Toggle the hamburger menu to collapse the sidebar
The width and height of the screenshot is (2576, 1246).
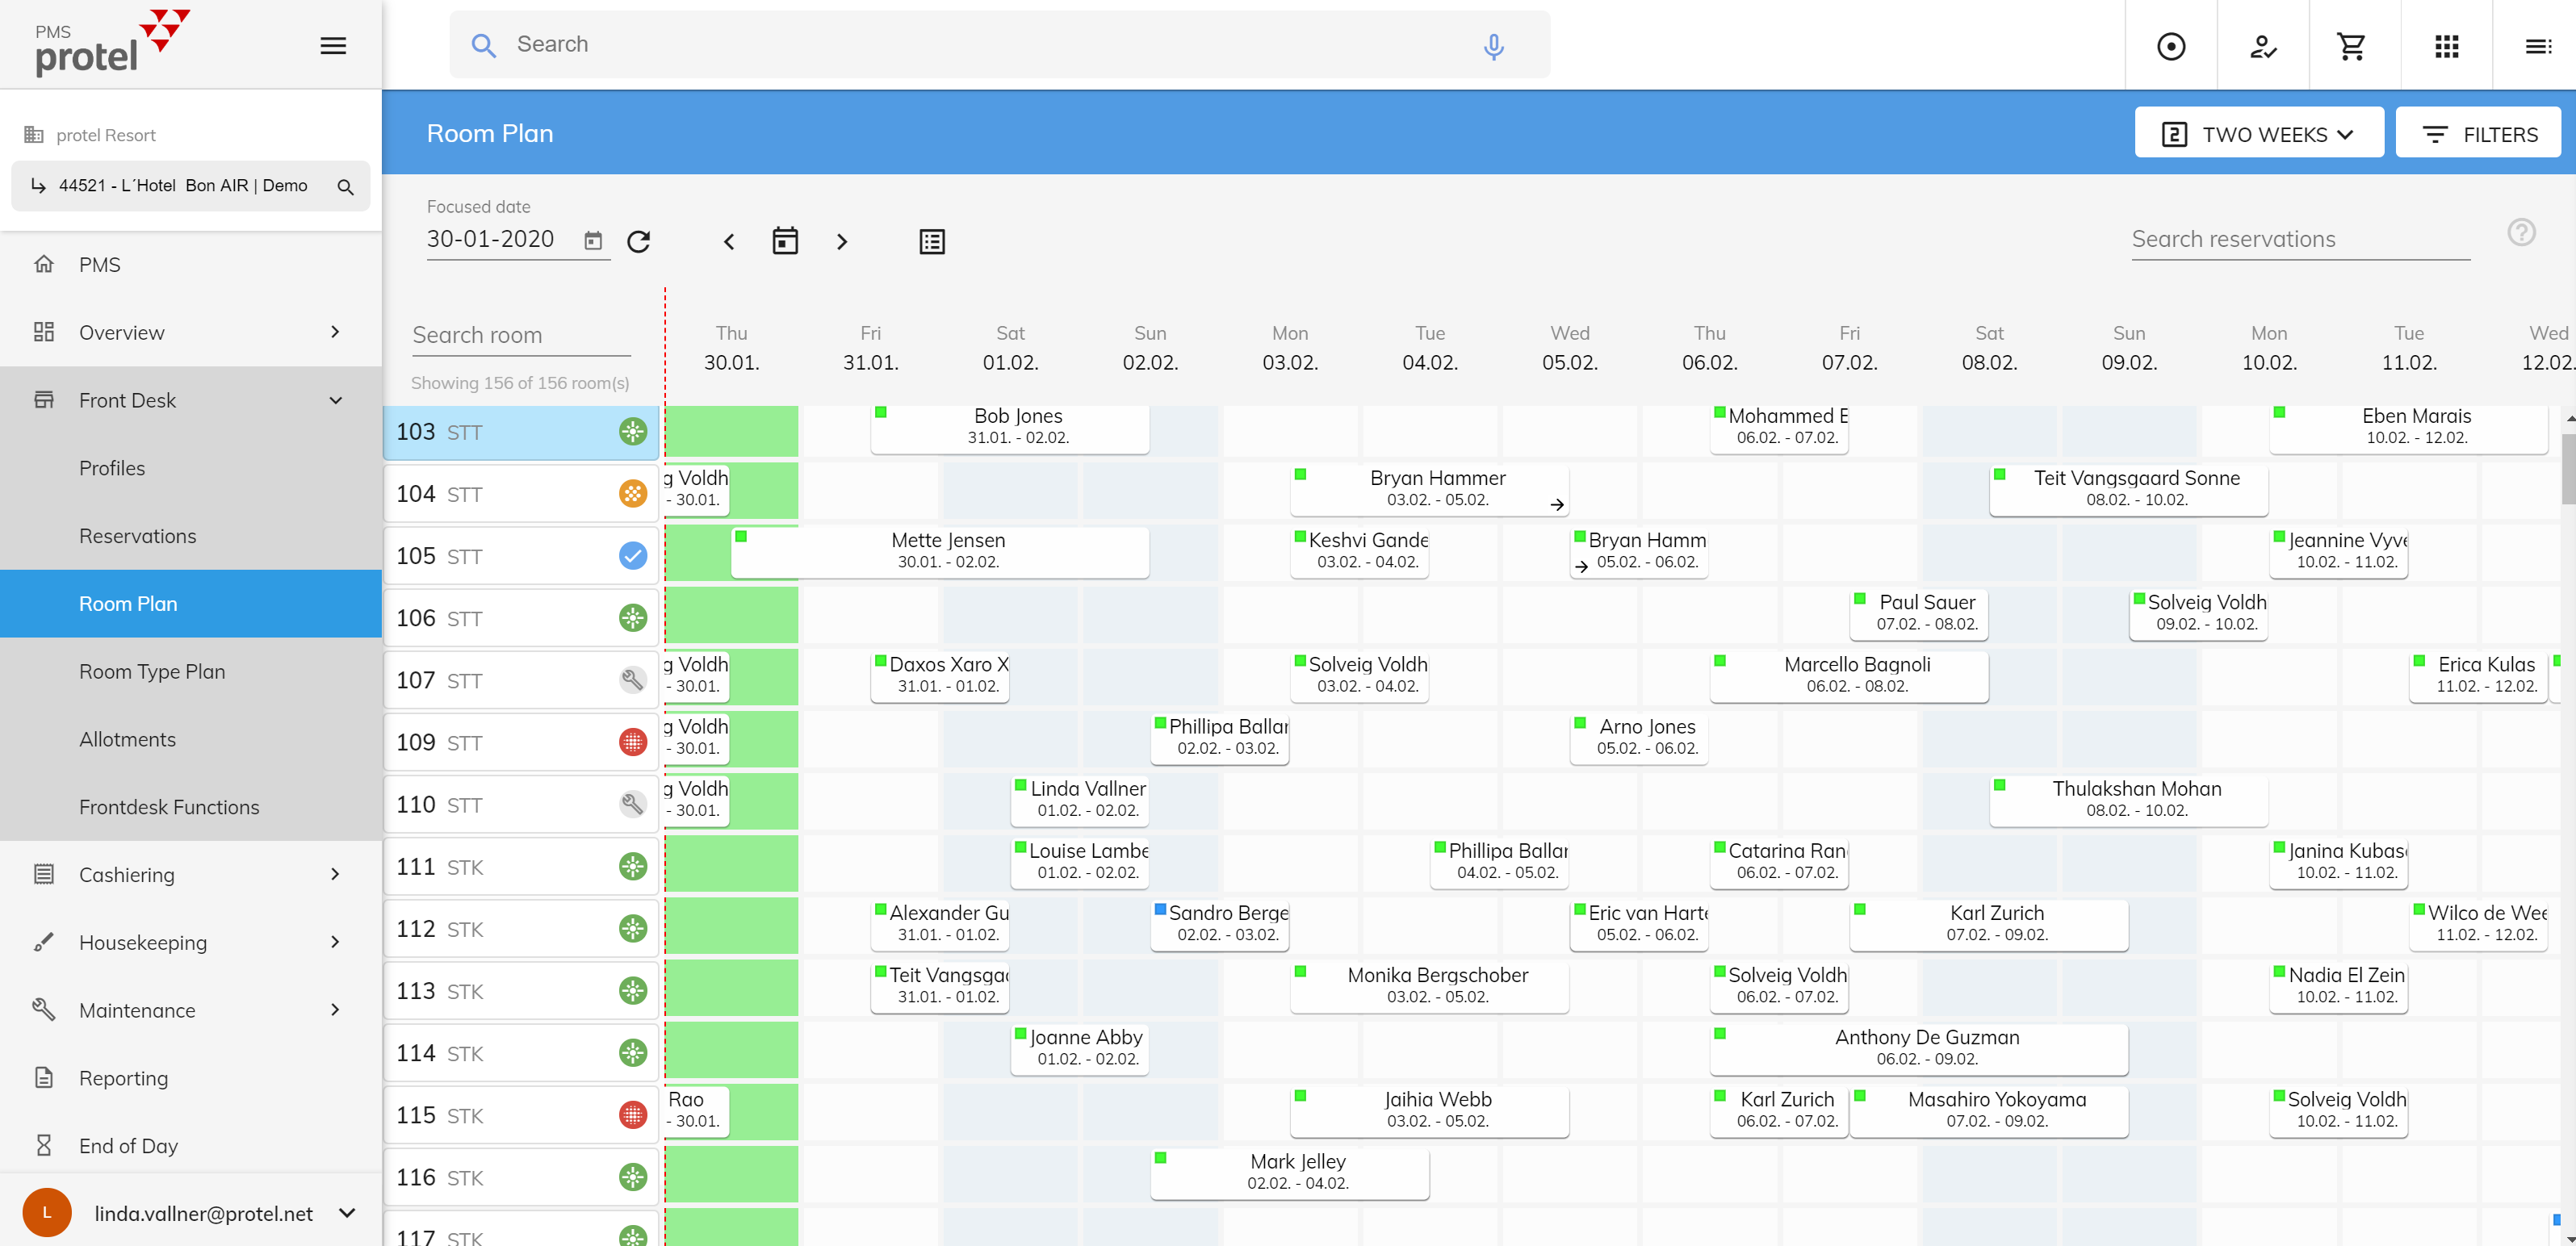coord(333,45)
